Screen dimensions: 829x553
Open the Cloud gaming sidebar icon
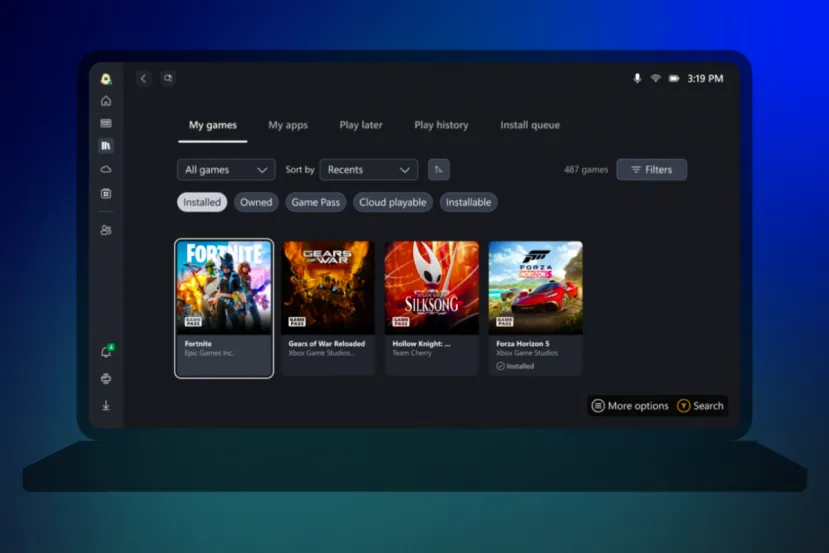(106, 169)
